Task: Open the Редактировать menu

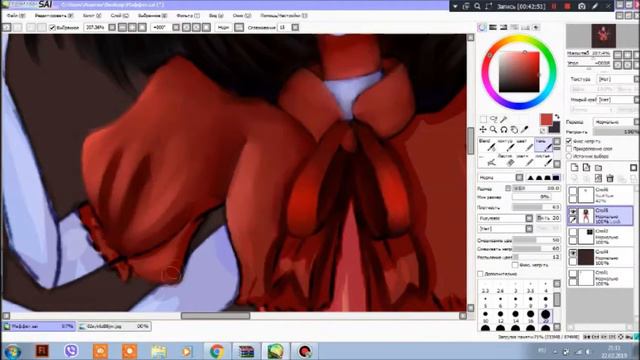Action: click(54, 16)
